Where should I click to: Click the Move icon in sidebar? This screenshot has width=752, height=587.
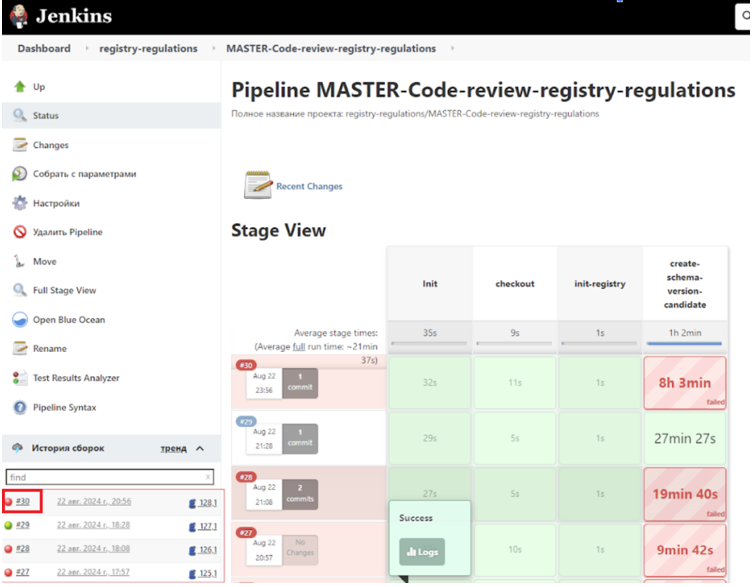[x=19, y=261]
